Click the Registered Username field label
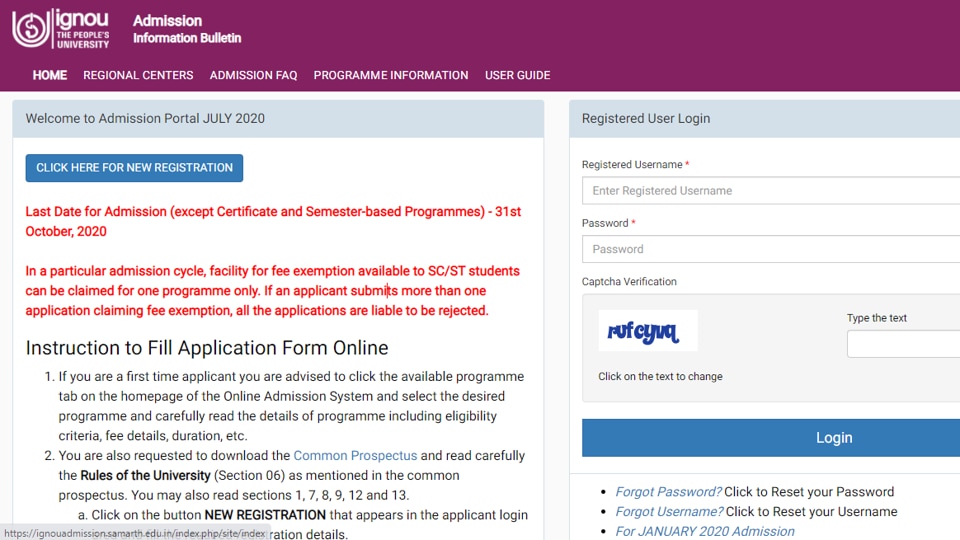The width and height of the screenshot is (960, 540). coord(632,165)
